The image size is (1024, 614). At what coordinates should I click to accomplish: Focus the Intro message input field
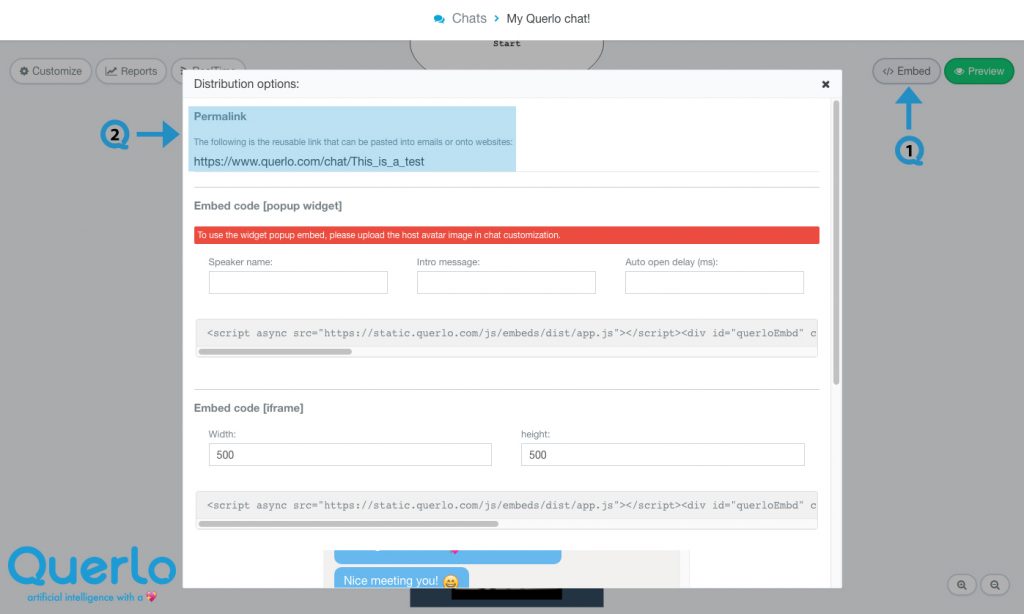point(506,282)
